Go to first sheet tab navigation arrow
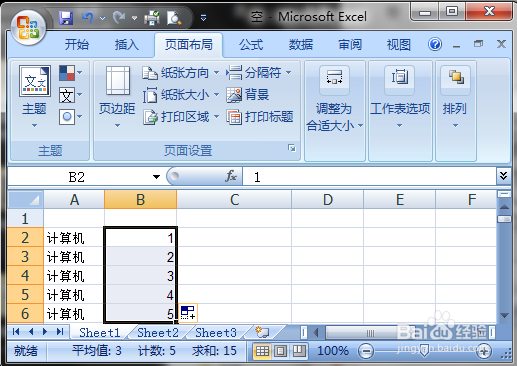Viewport: 517px width, 366px height. click(16, 331)
